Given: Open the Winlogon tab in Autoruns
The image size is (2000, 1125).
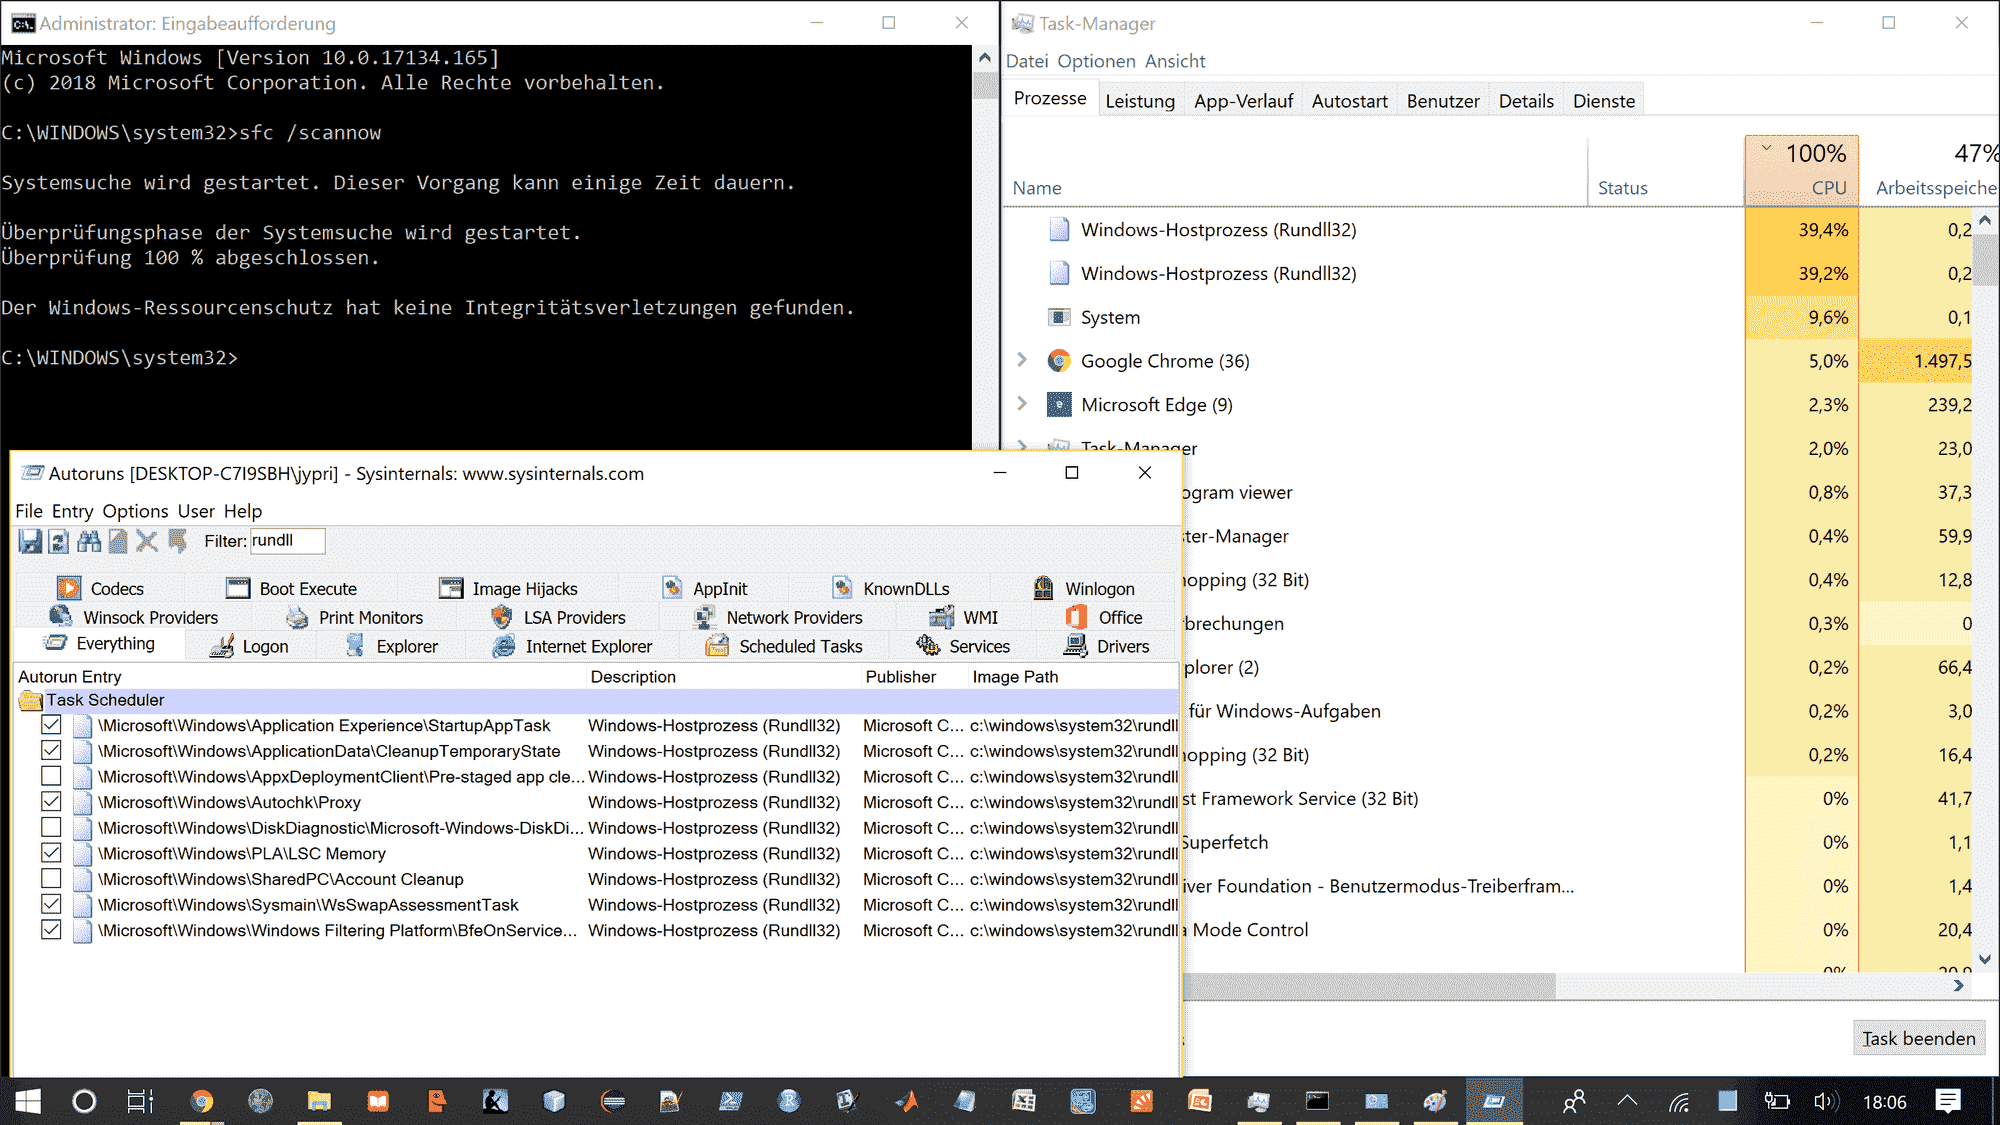Looking at the screenshot, I should click(1083, 588).
